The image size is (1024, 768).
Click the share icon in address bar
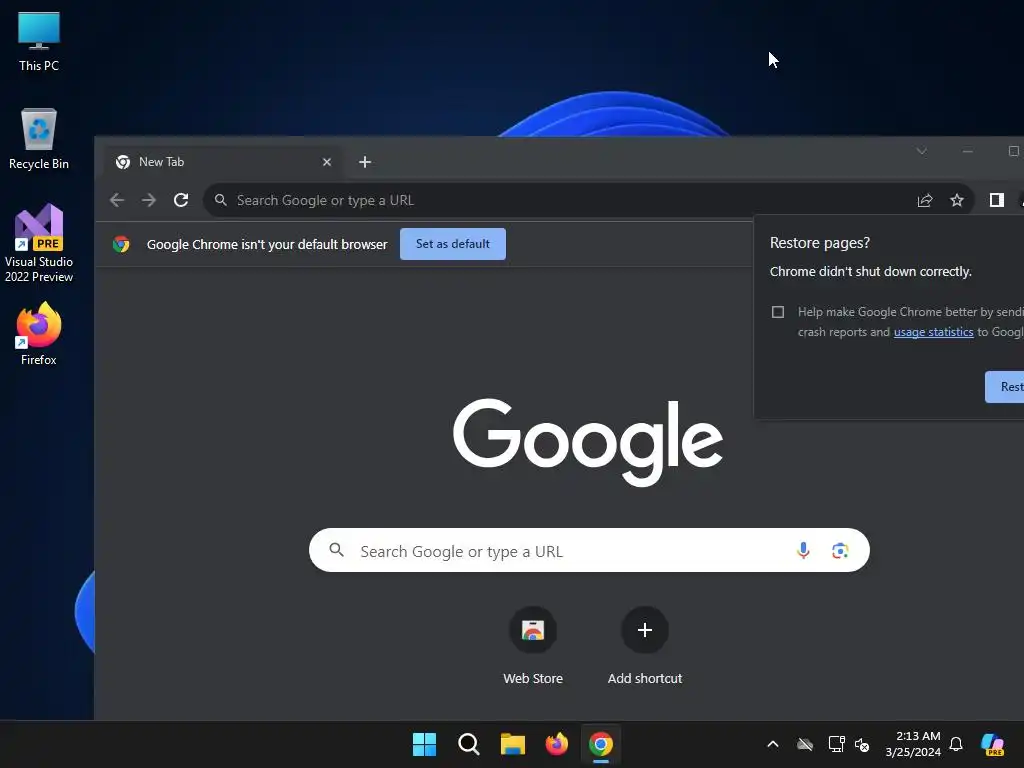pos(925,200)
